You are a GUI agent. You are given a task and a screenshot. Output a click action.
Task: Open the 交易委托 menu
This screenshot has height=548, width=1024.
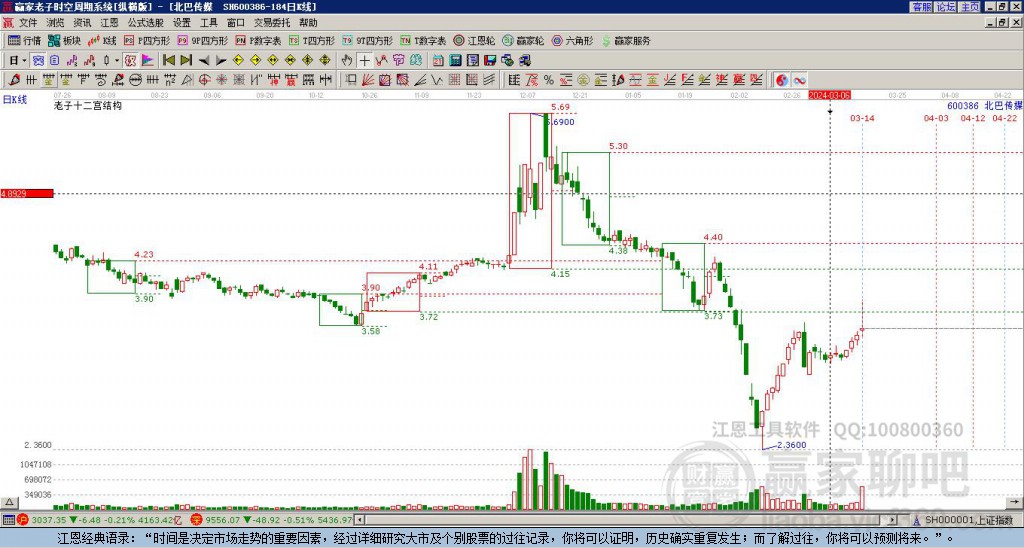pos(272,23)
